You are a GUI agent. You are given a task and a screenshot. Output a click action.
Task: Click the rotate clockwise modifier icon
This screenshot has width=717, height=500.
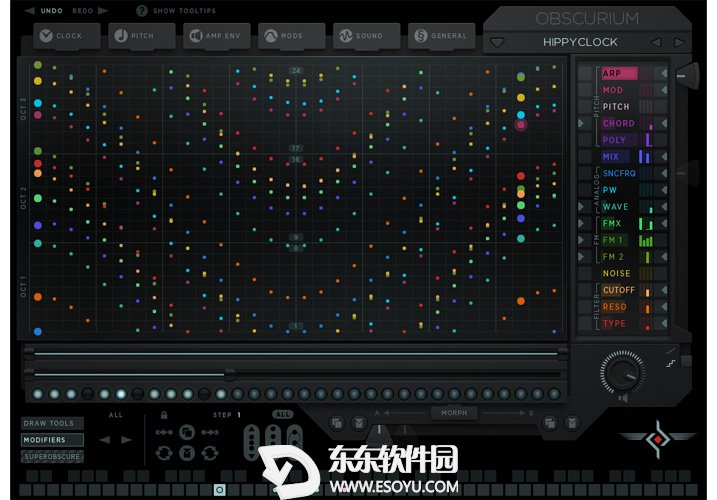pos(210,453)
